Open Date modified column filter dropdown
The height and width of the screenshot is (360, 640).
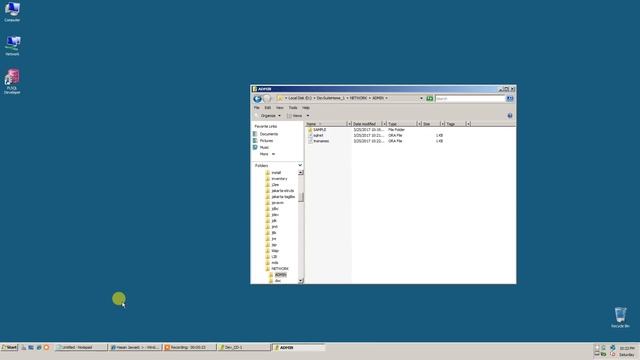(x=384, y=124)
